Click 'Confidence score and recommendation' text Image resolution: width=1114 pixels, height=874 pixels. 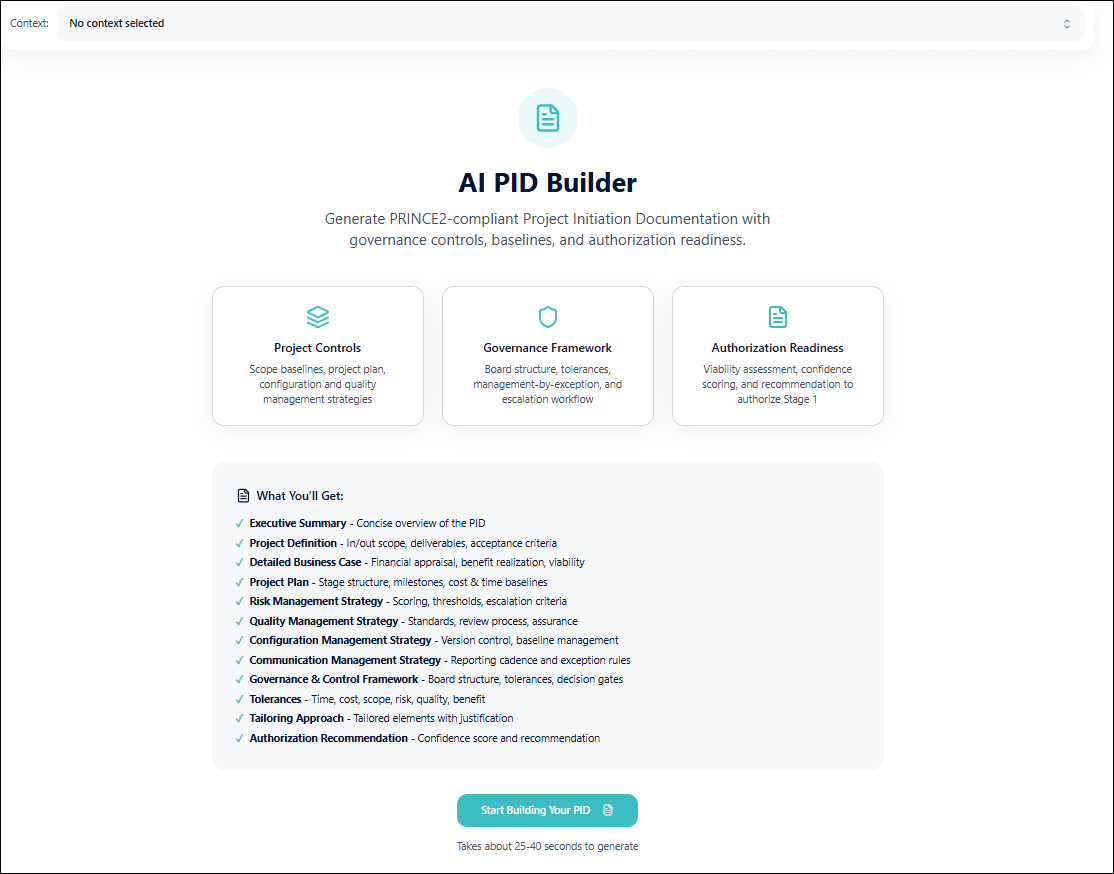click(x=509, y=738)
